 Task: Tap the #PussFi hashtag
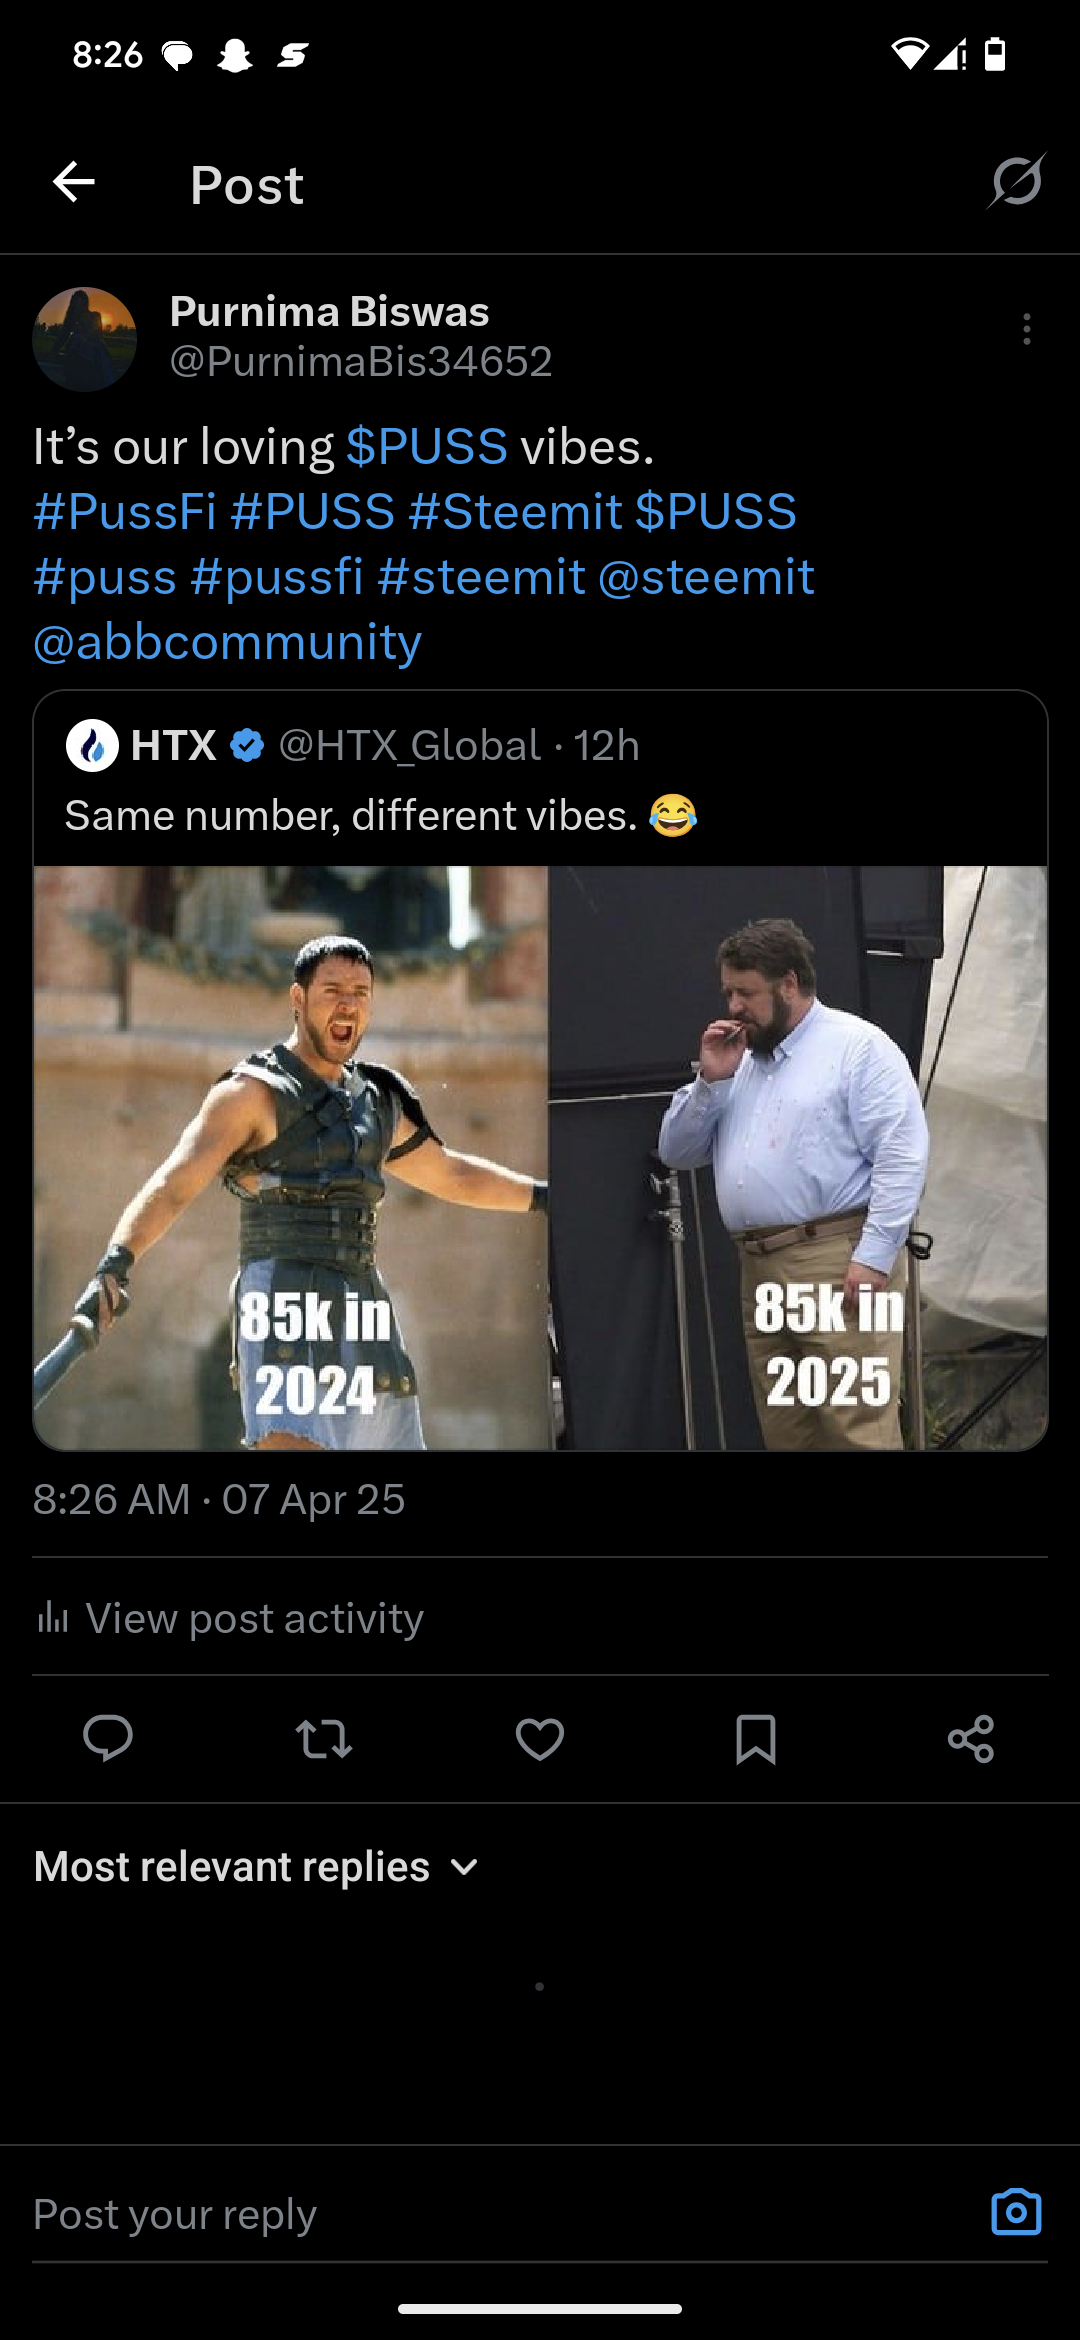tap(125, 512)
